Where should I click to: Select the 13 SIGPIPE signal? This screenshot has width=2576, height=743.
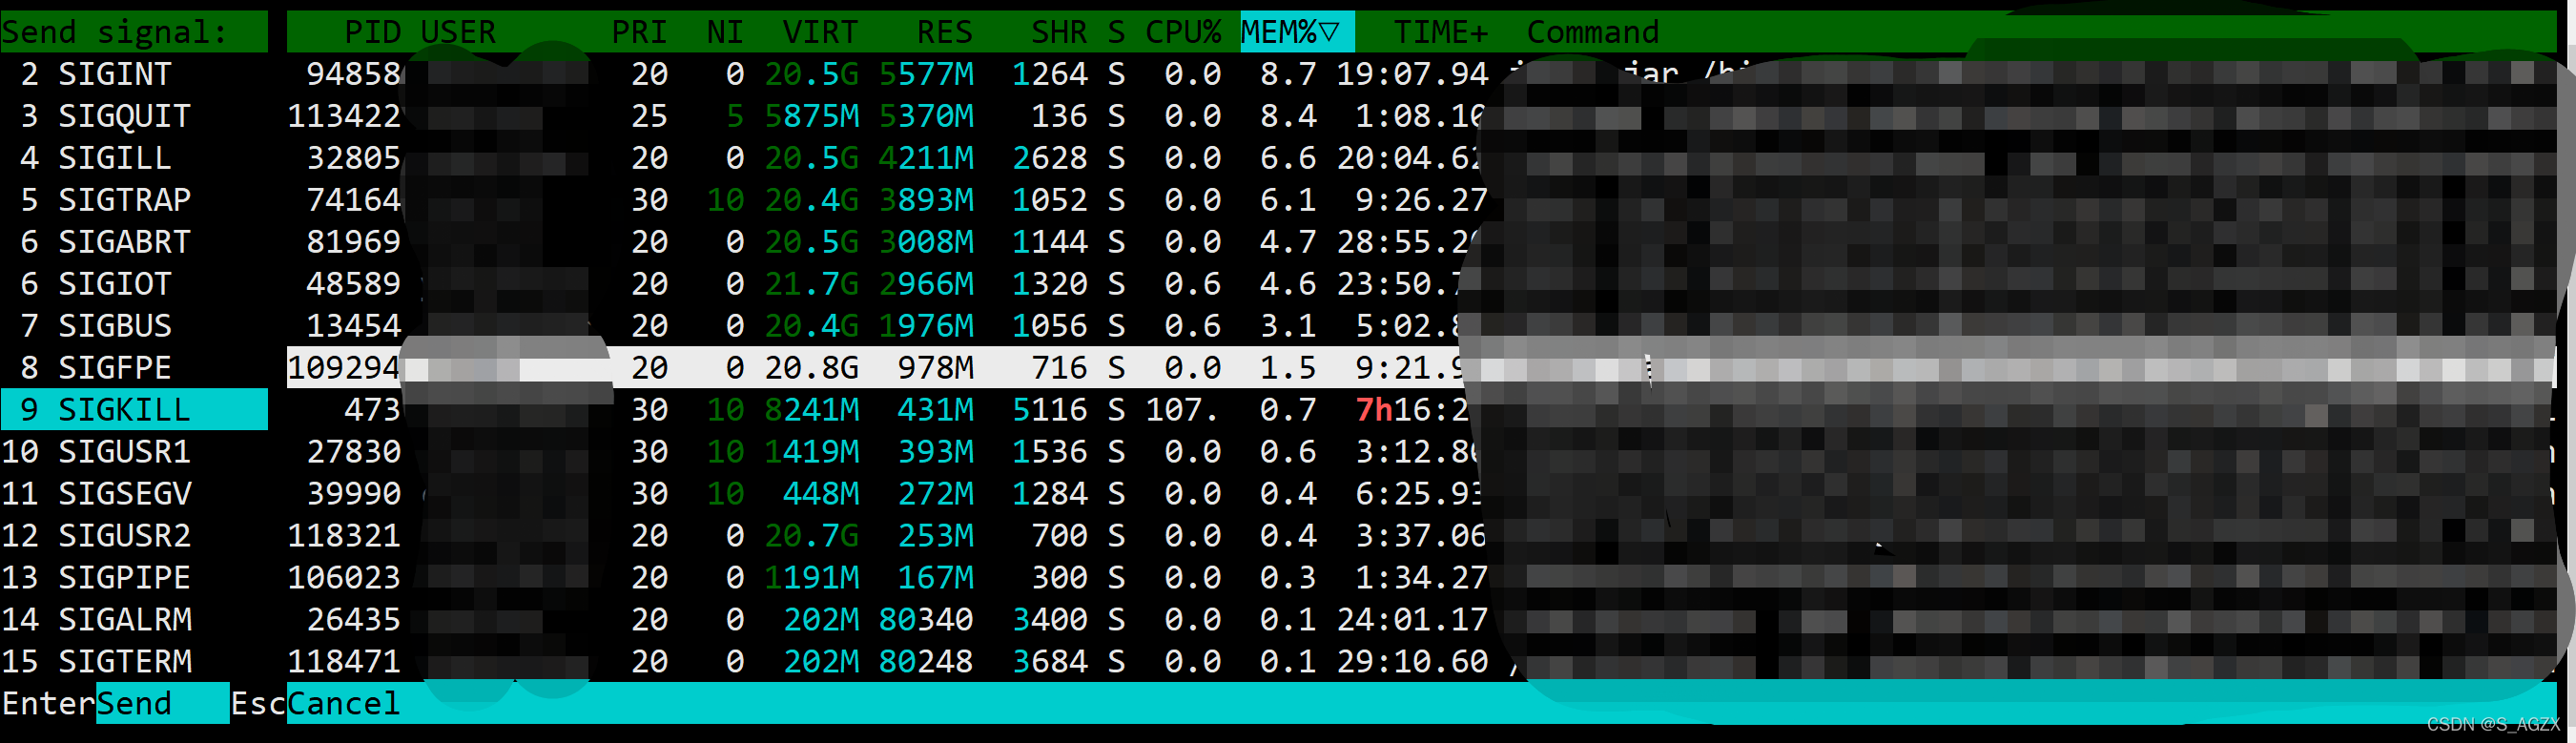pos(134,578)
